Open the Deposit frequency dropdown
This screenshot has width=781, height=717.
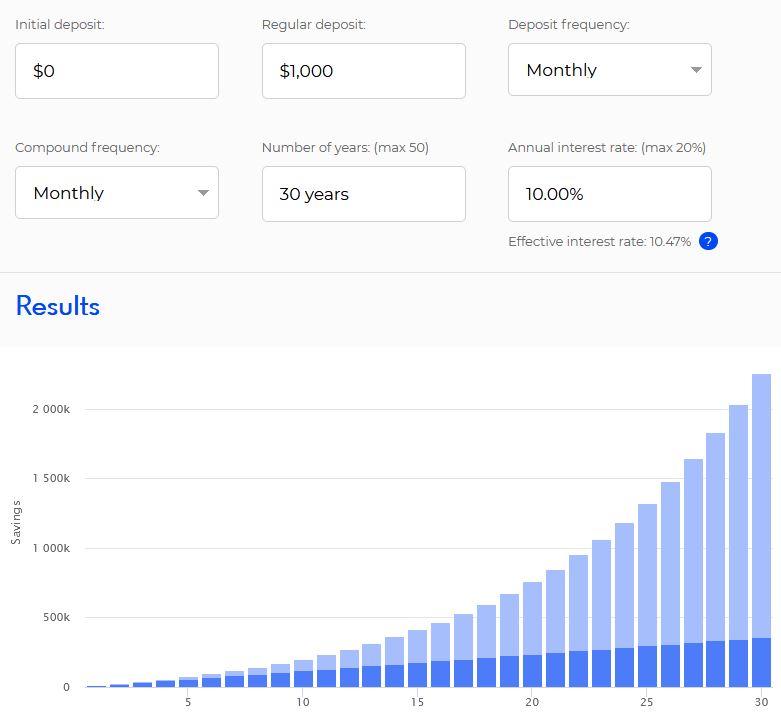[x=609, y=70]
